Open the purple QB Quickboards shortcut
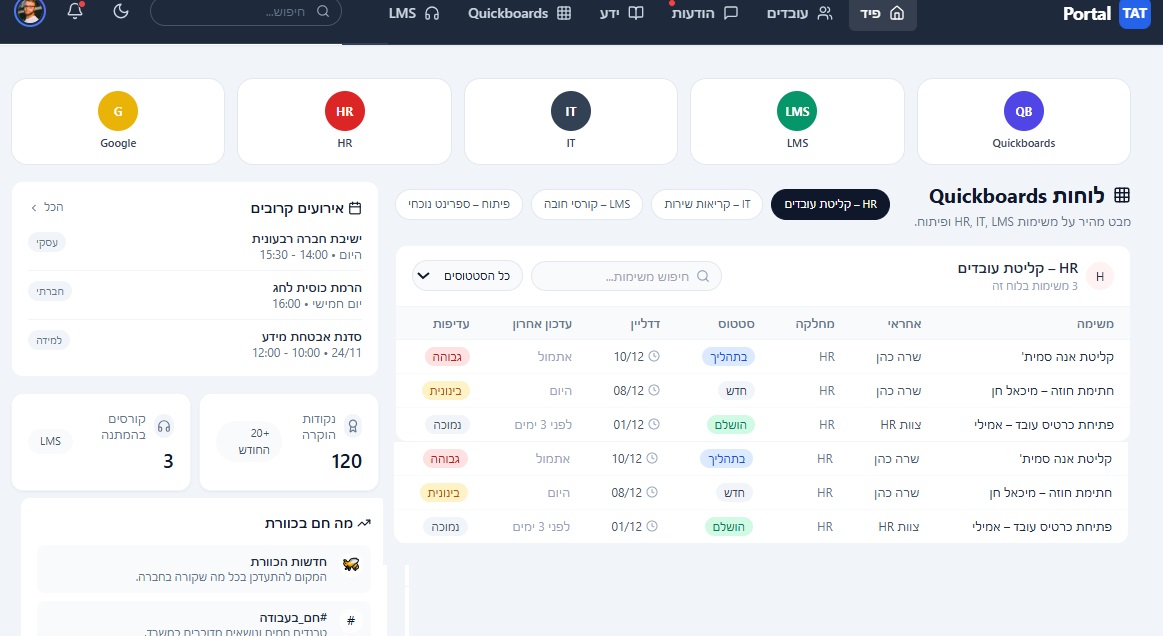The height and width of the screenshot is (636, 1163). (x=1023, y=111)
